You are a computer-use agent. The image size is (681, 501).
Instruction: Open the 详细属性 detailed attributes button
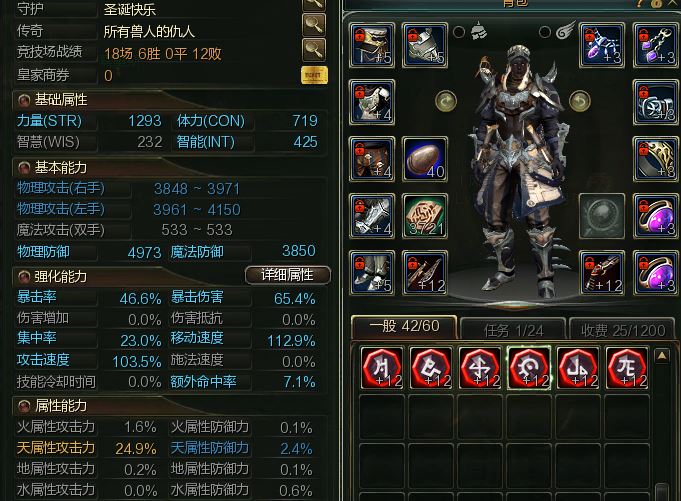[288, 275]
